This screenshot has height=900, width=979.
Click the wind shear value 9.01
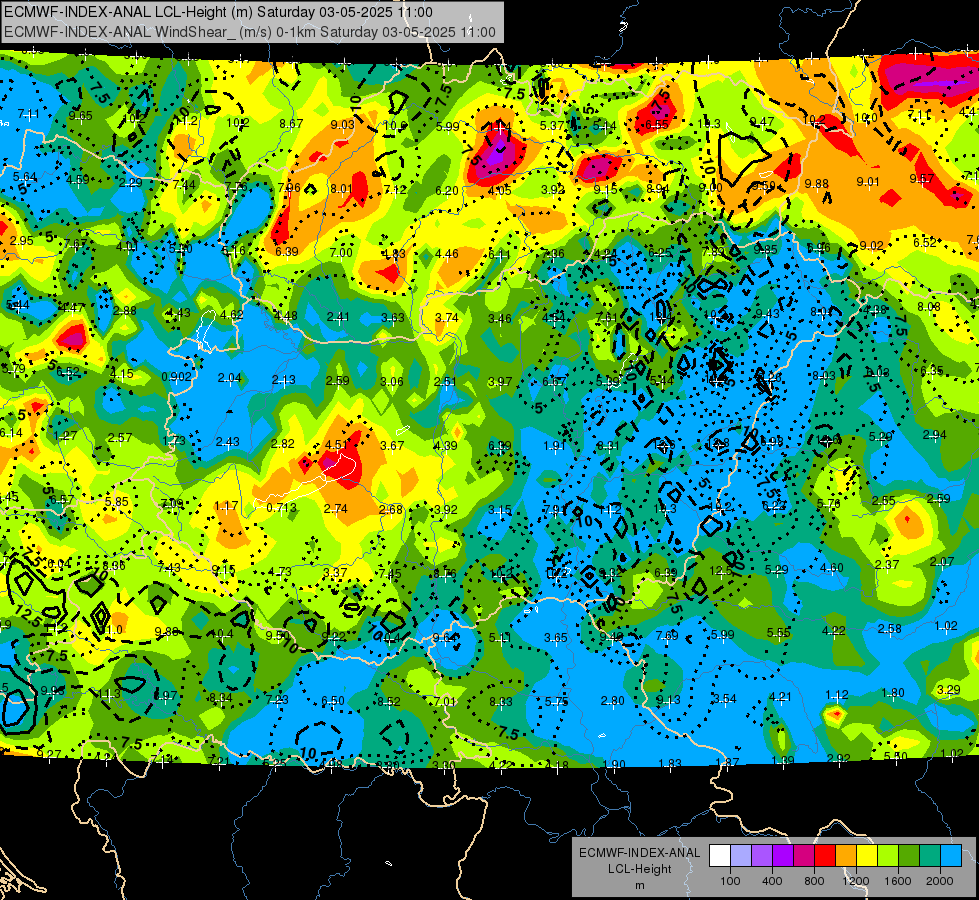click(x=868, y=181)
